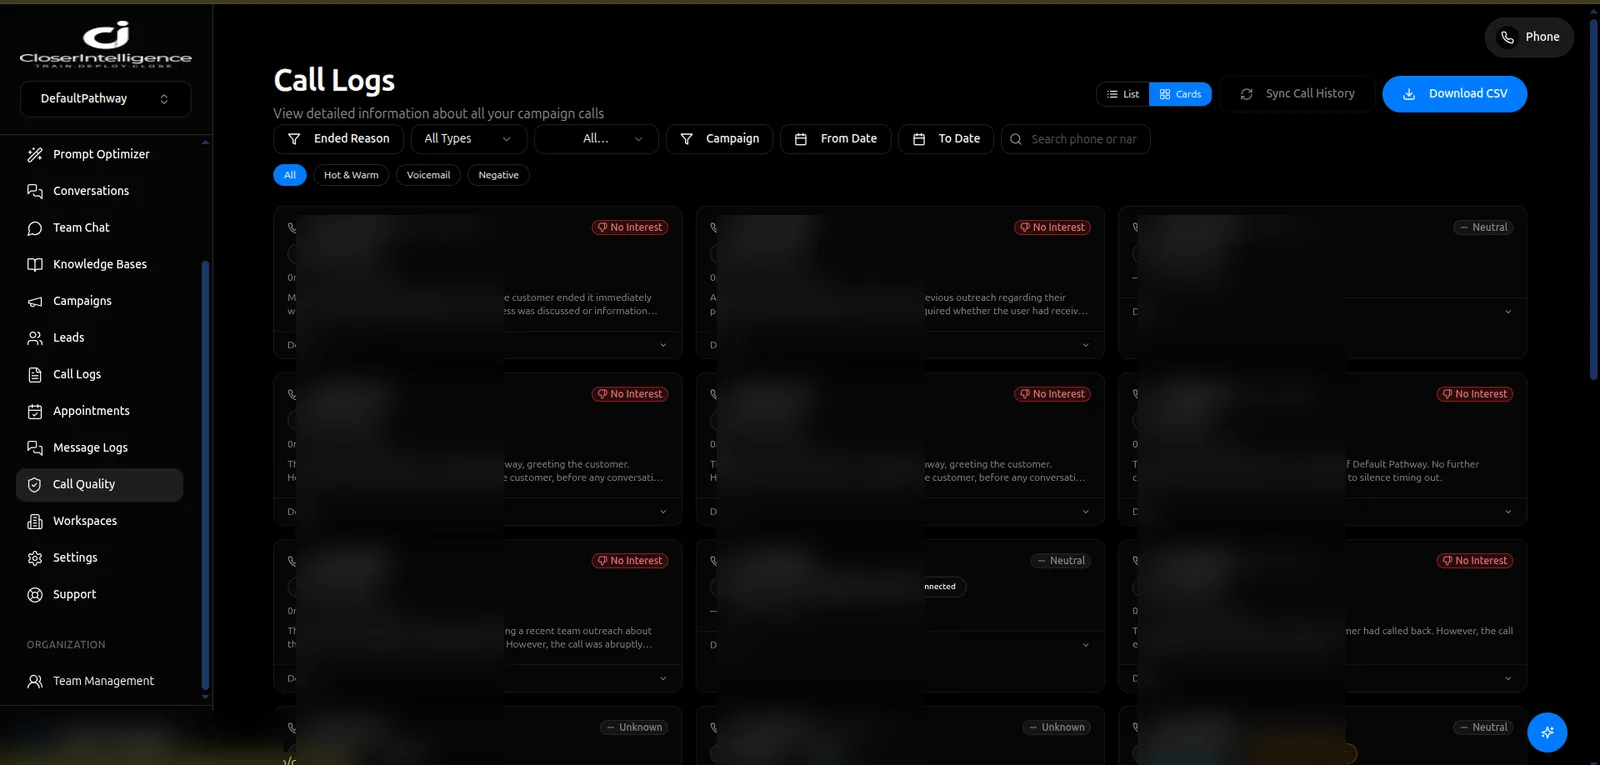Viewport: 1600px width, 765px height.
Task: Open Appointments from the sidebar
Action: 100,411
